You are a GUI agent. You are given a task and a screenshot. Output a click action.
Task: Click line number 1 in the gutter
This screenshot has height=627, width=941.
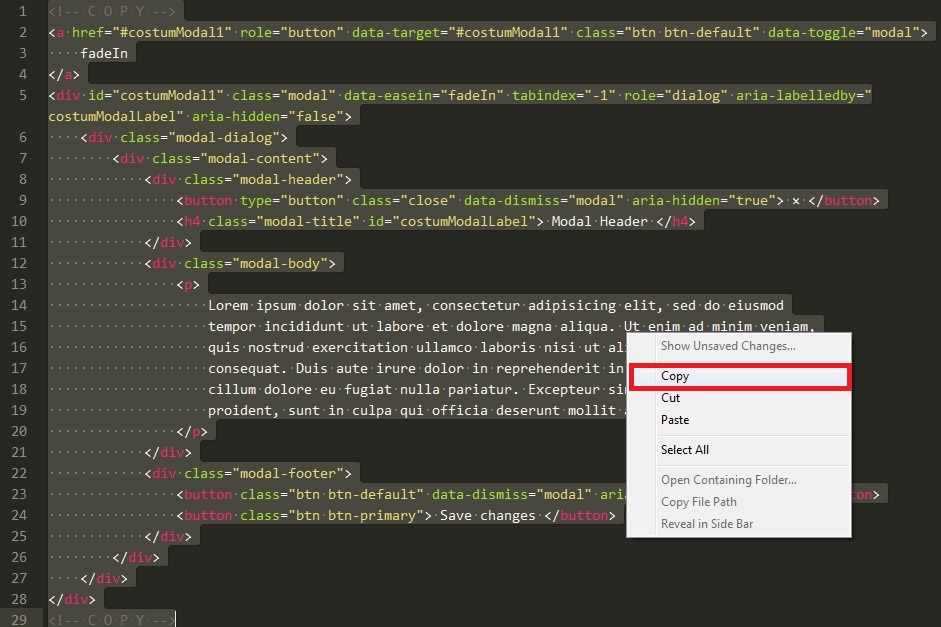pos(22,11)
